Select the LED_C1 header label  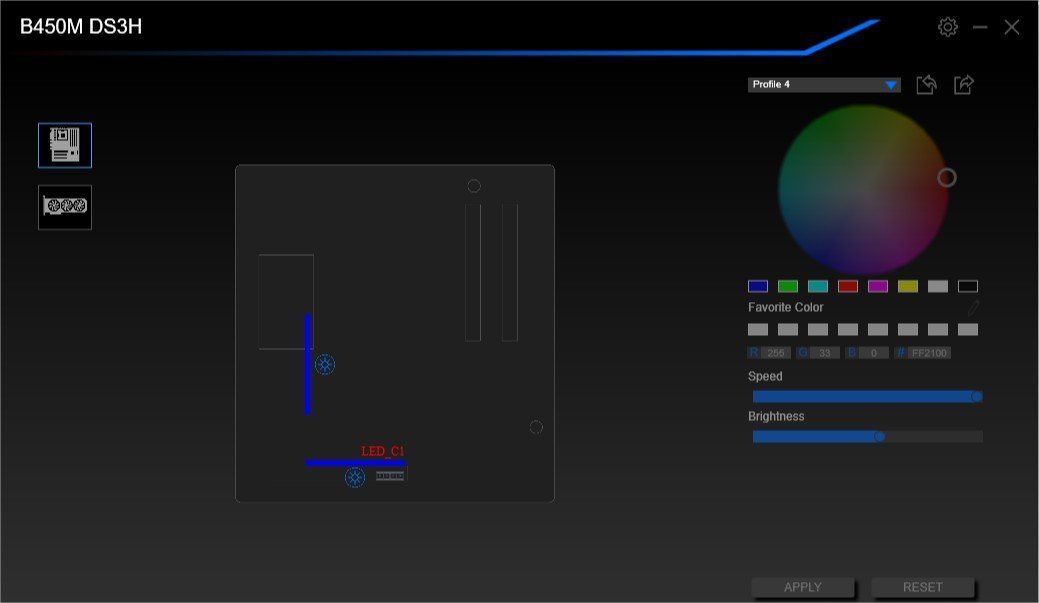tap(382, 451)
